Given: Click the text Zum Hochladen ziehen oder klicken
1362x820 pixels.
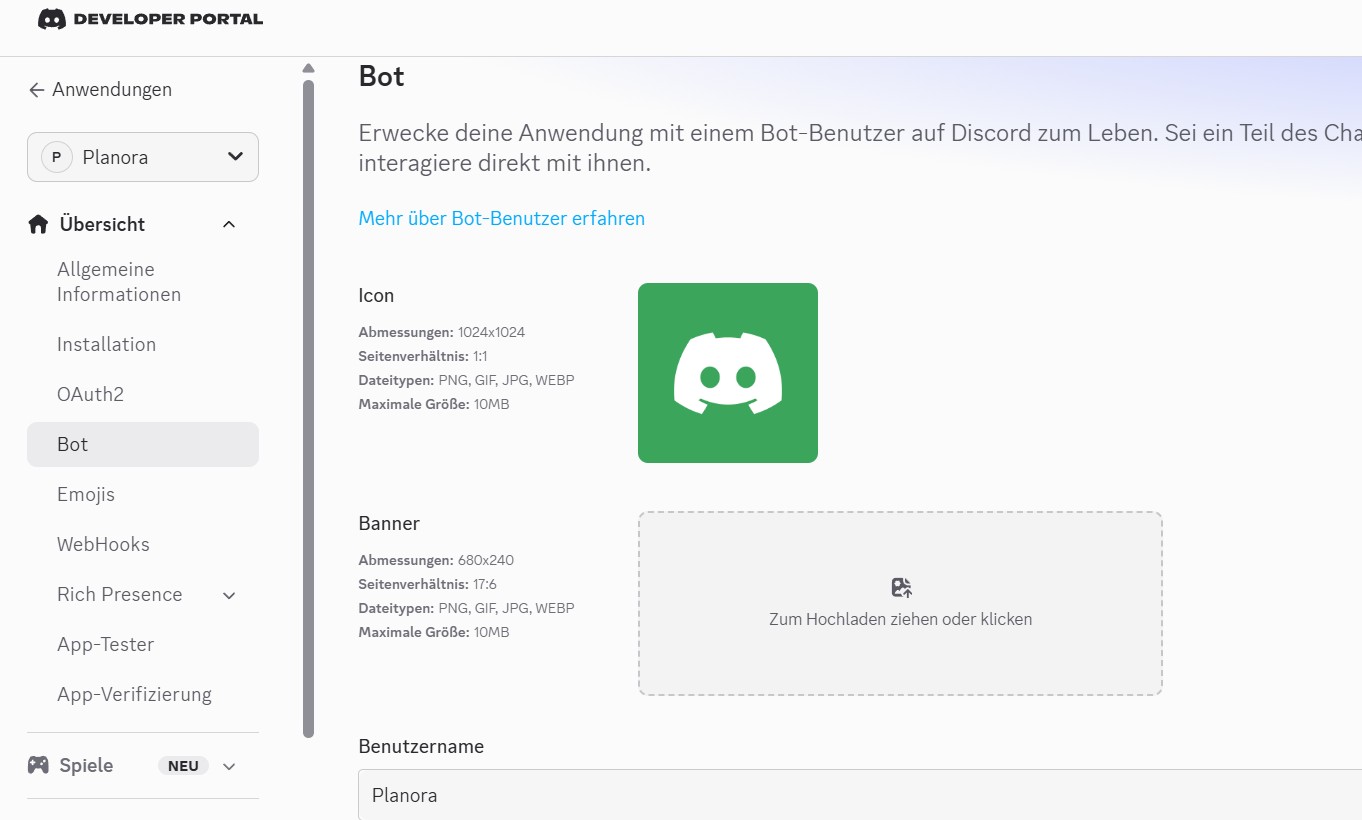Looking at the screenshot, I should point(900,619).
